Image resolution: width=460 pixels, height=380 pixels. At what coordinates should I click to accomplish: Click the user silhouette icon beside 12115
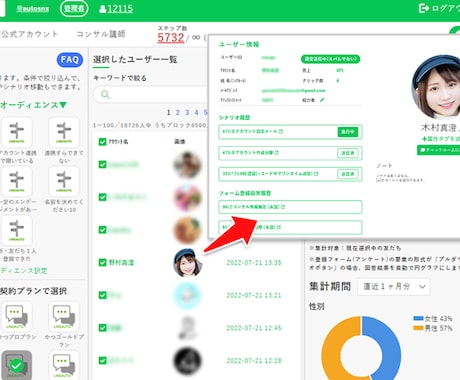pyautogui.click(x=103, y=9)
